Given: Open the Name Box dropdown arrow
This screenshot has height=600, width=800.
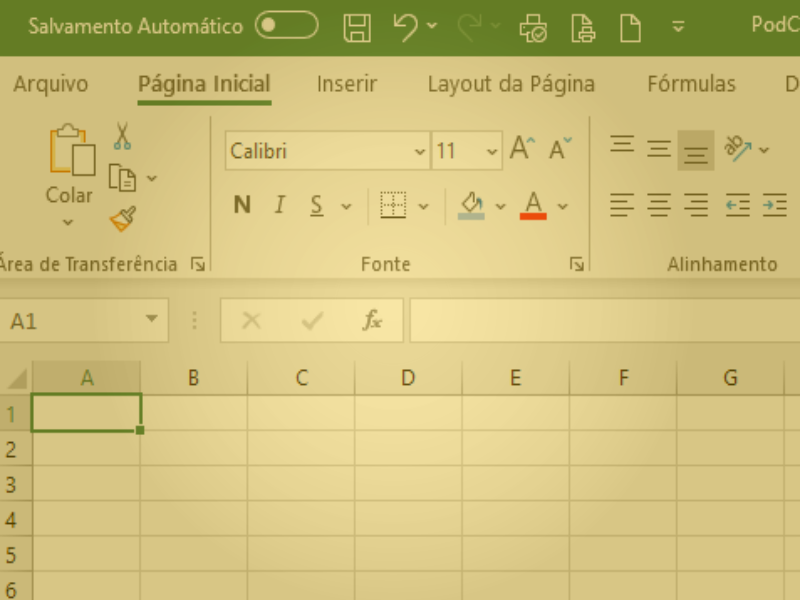Looking at the screenshot, I should pyautogui.click(x=151, y=319).
